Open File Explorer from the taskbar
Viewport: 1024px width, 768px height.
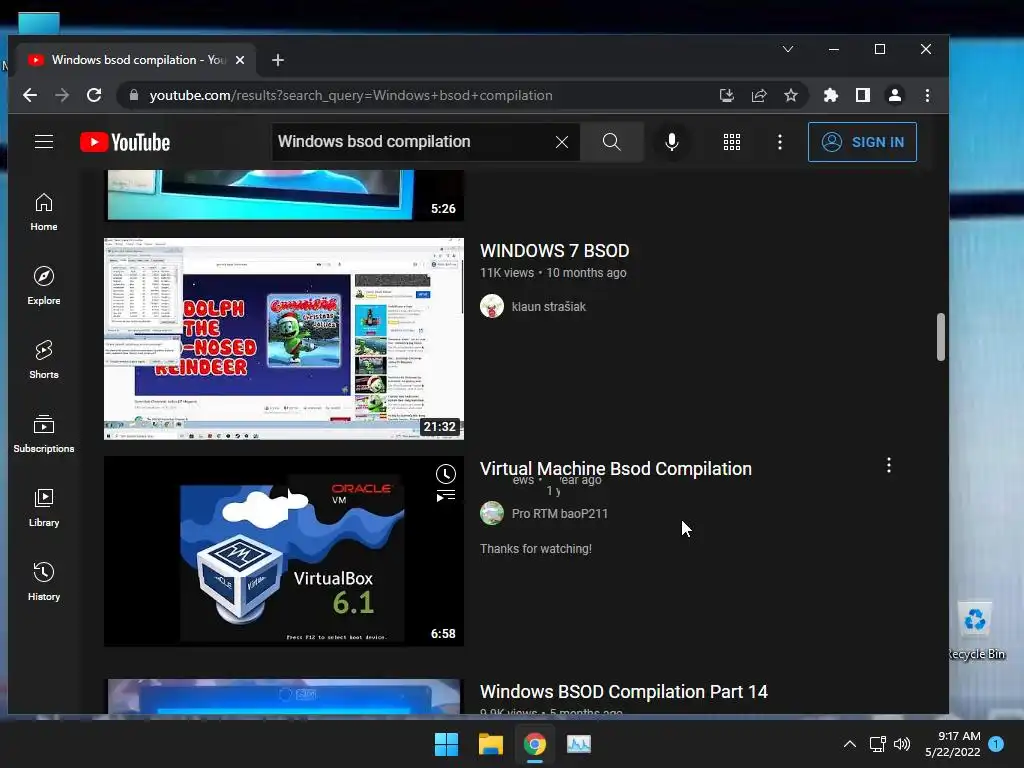point(490,744)
